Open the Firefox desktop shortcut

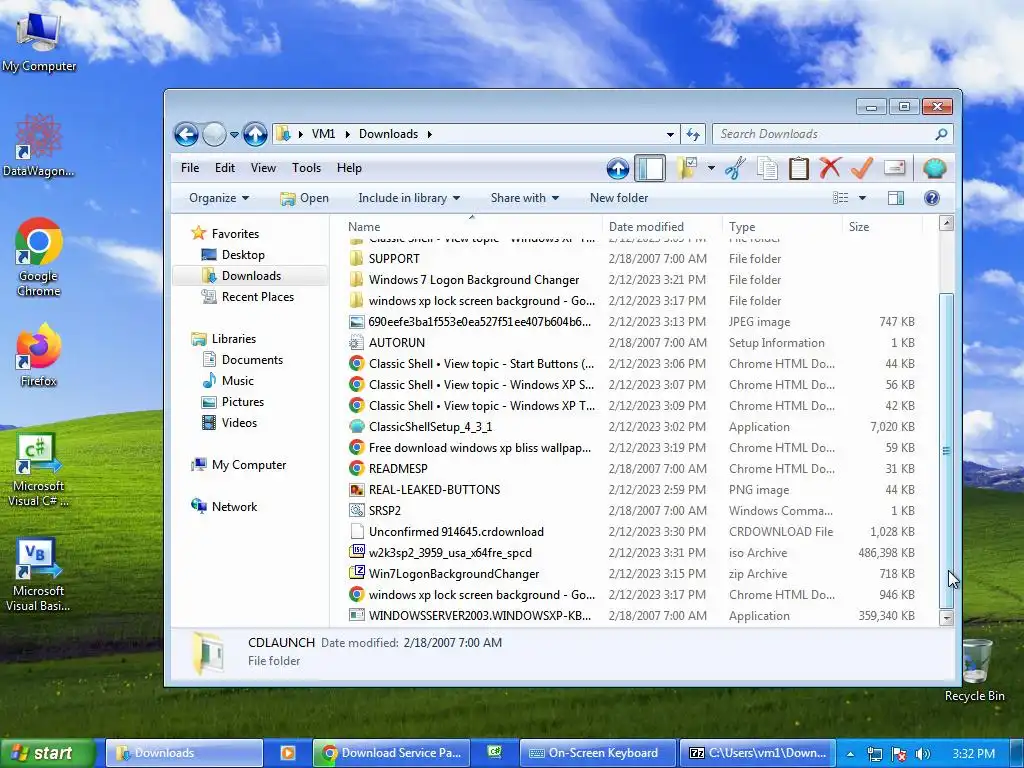pos(39,356)
